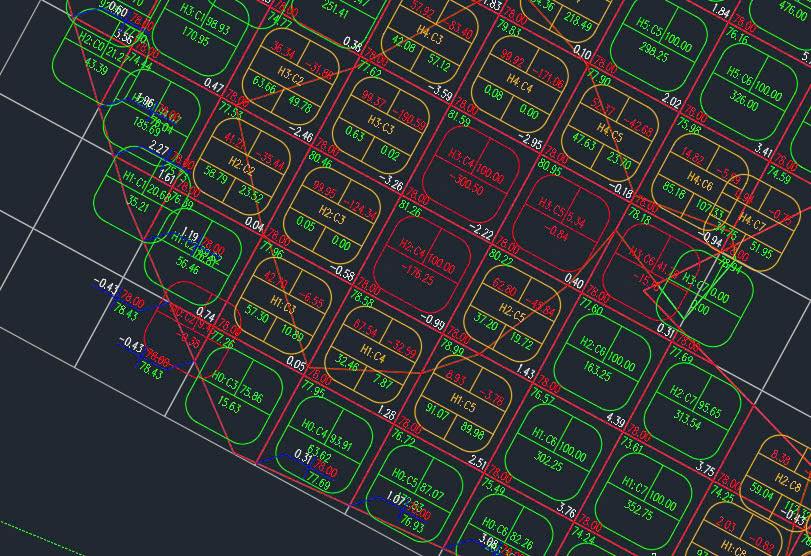The height and width of the screenshot is (556, 811).
Task: Select the green value 298.25
Action: tap(655, 54)
